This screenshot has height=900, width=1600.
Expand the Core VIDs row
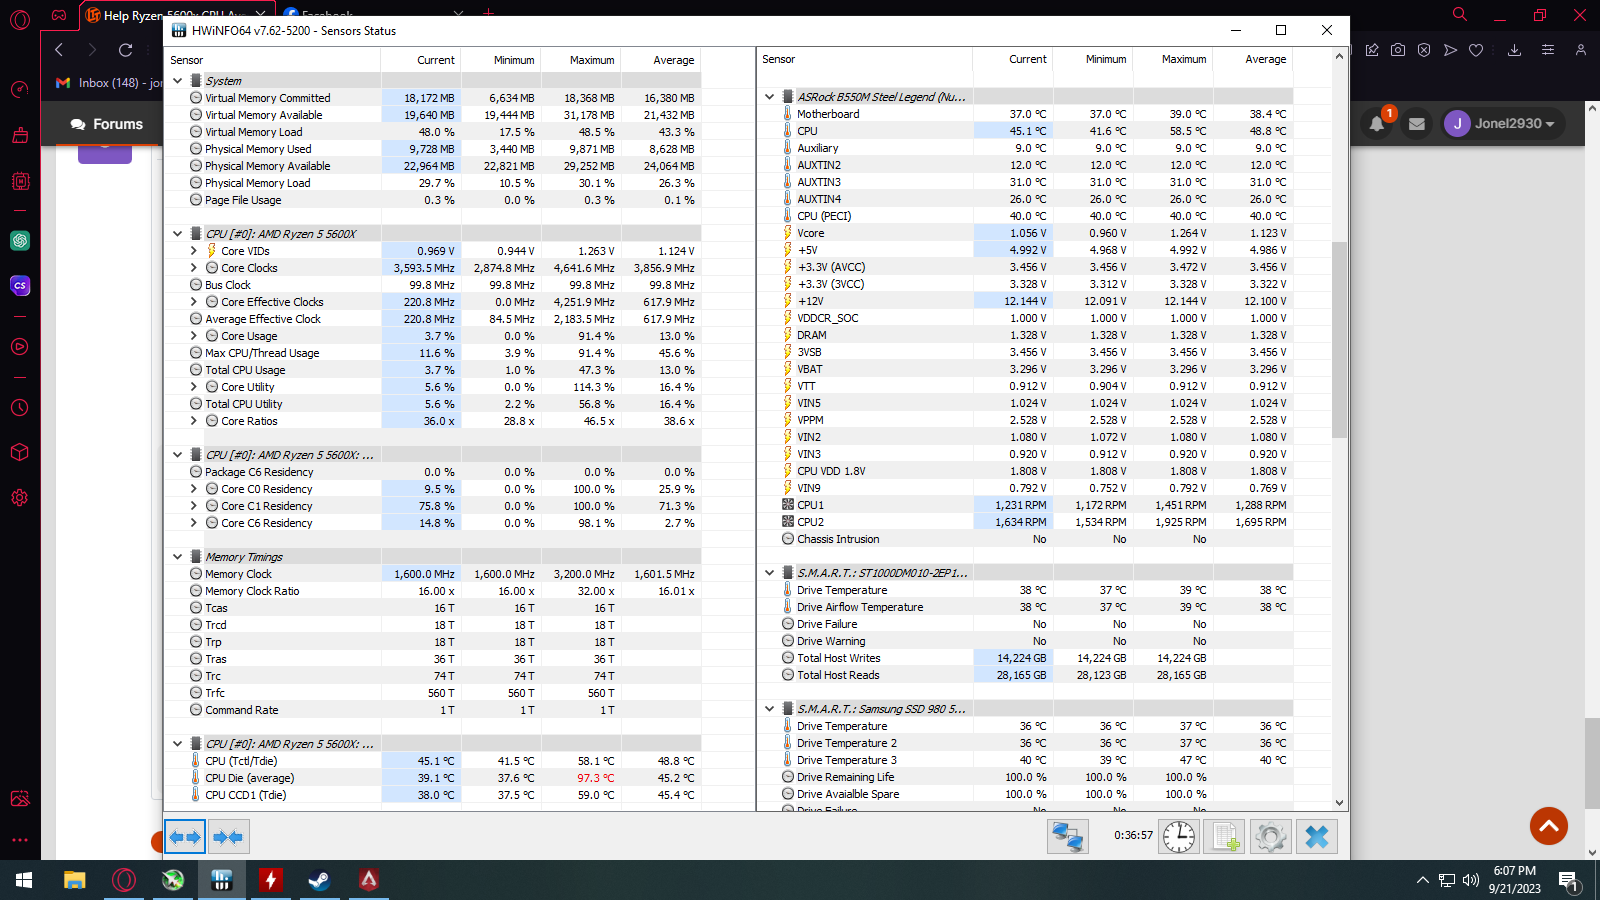coord(194,251)
